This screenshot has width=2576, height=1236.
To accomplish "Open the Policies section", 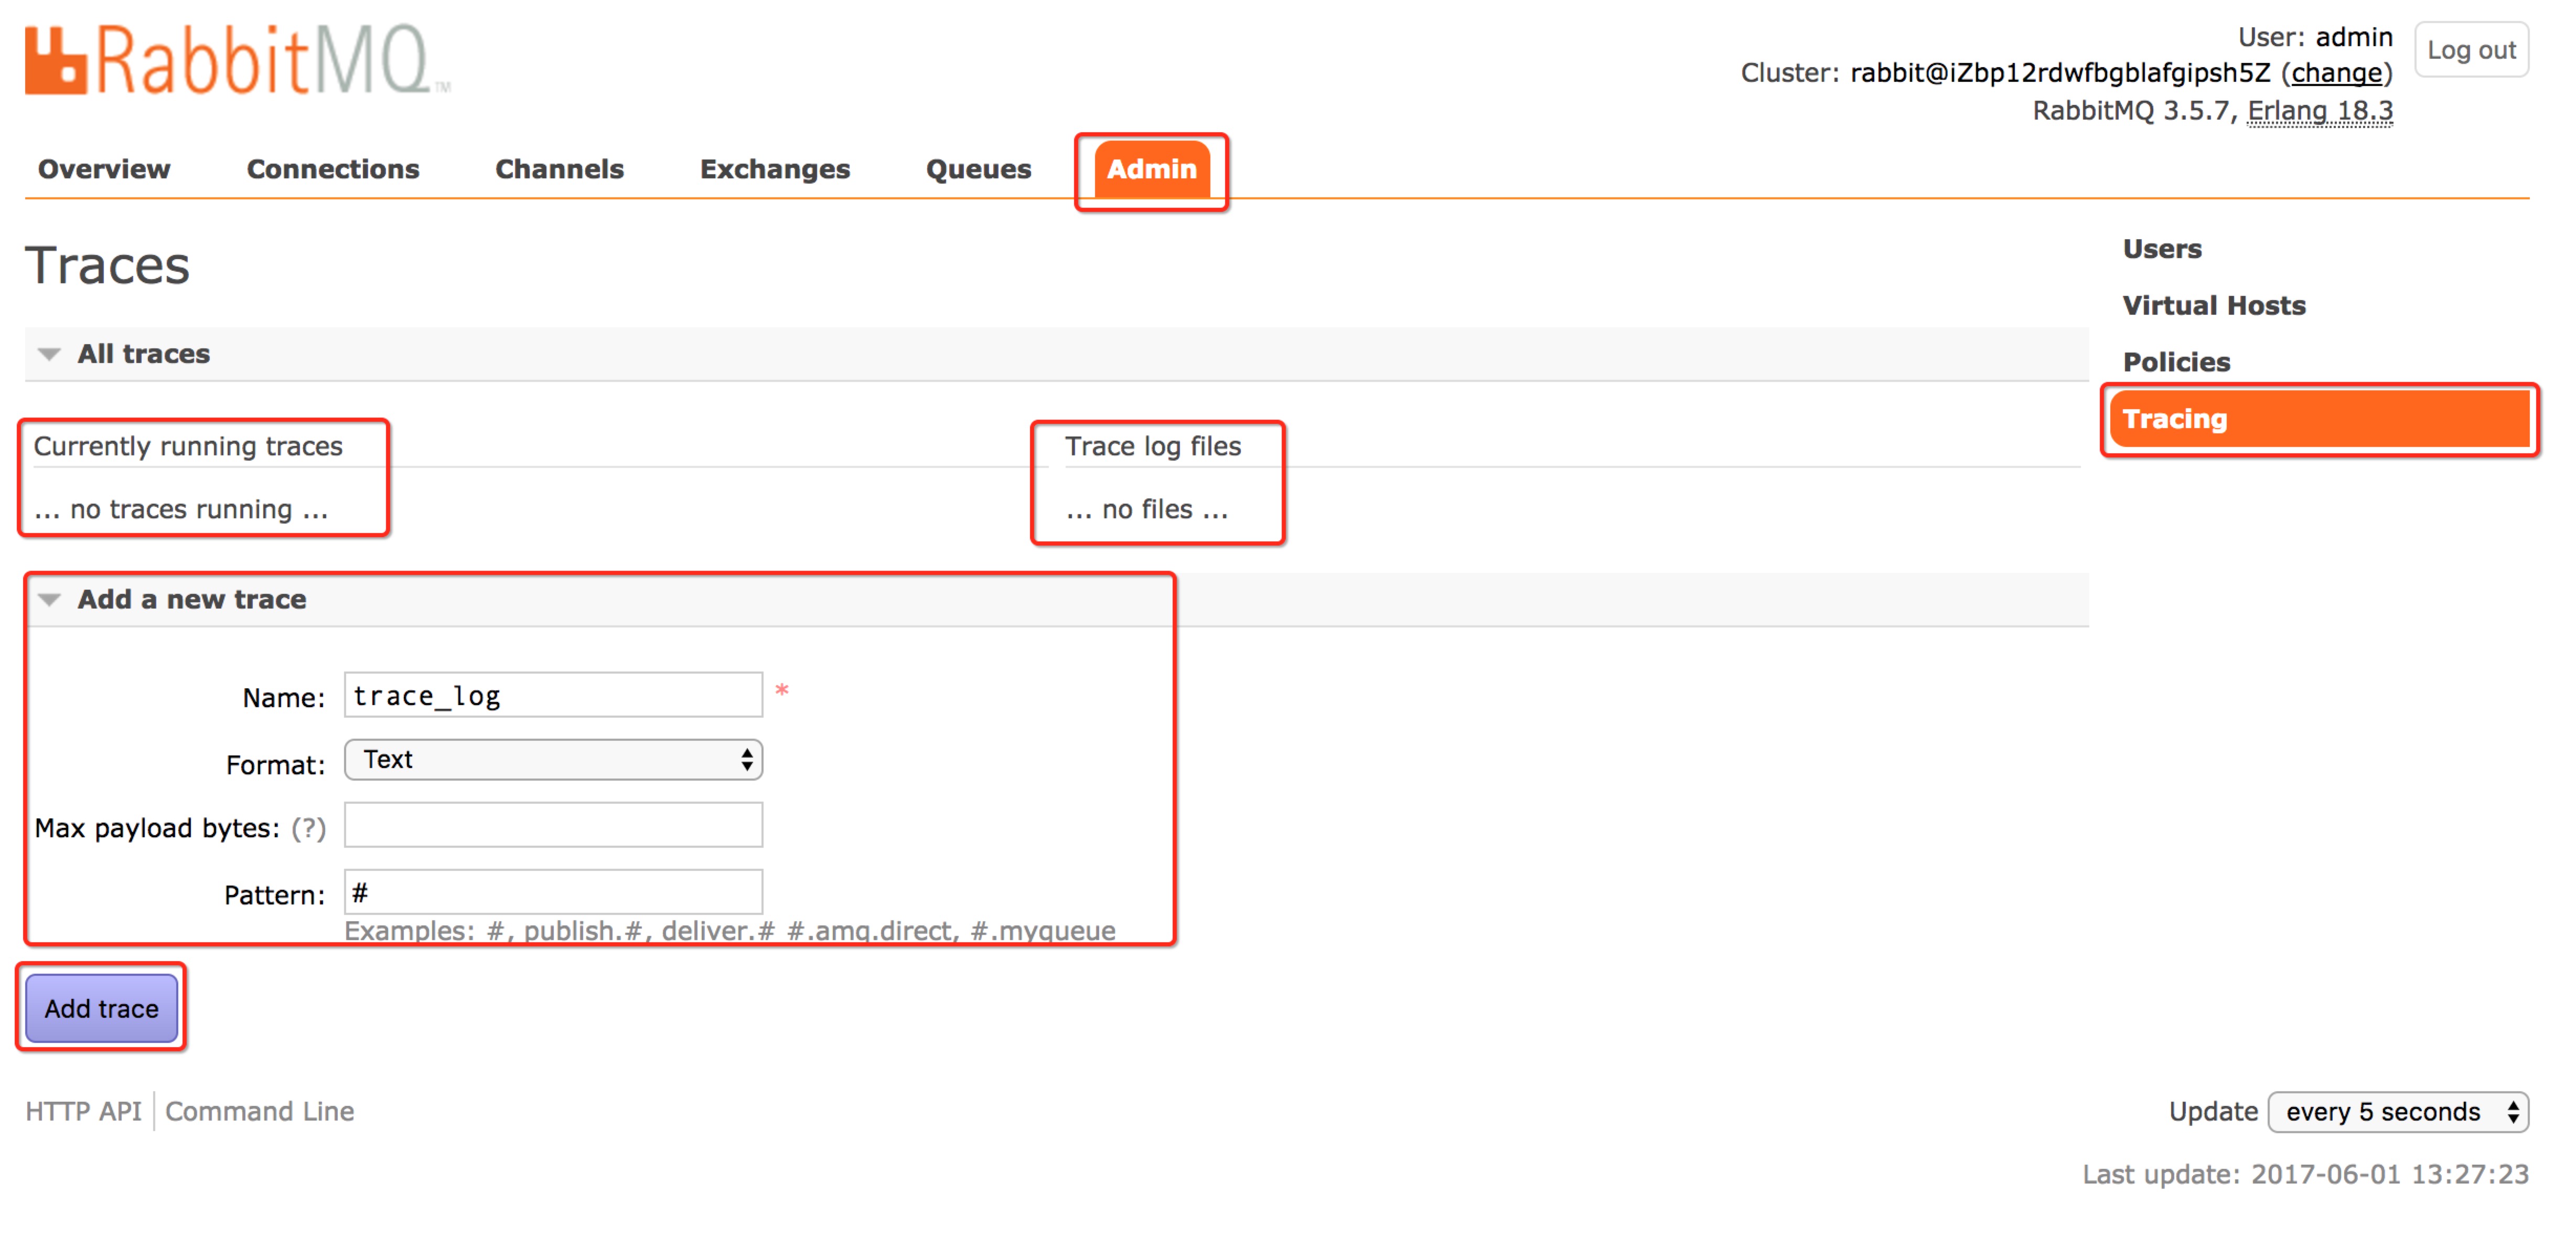I will click(x=2176, y=362).
